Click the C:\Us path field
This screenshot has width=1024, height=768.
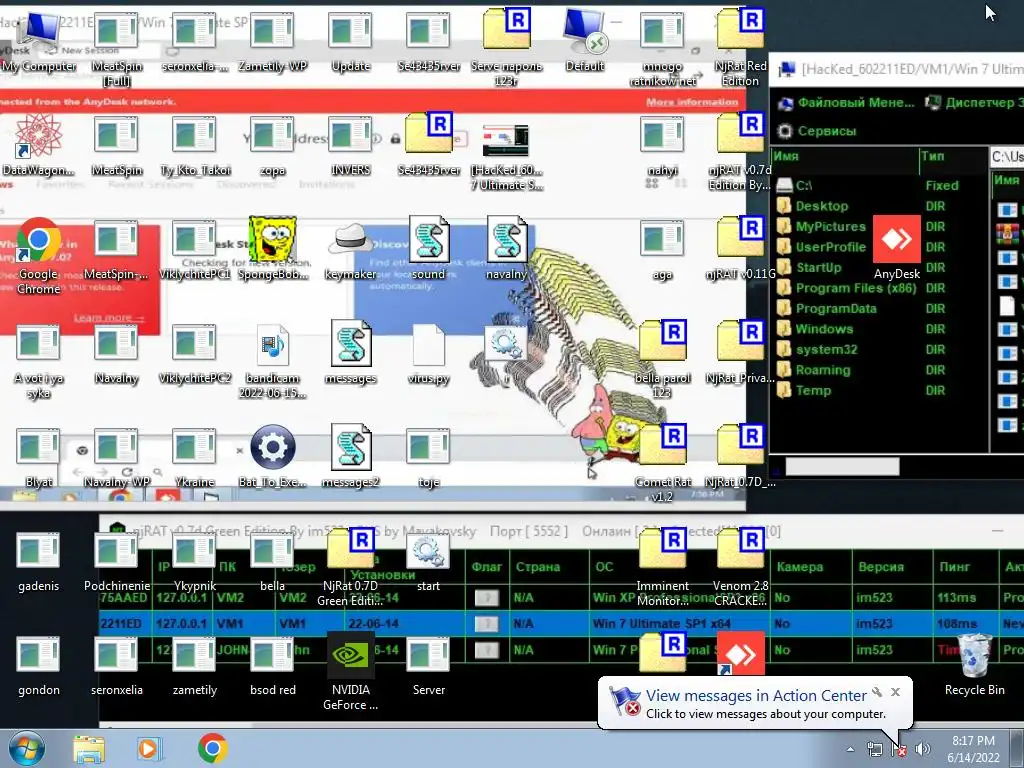click(x=1006, y=157)
